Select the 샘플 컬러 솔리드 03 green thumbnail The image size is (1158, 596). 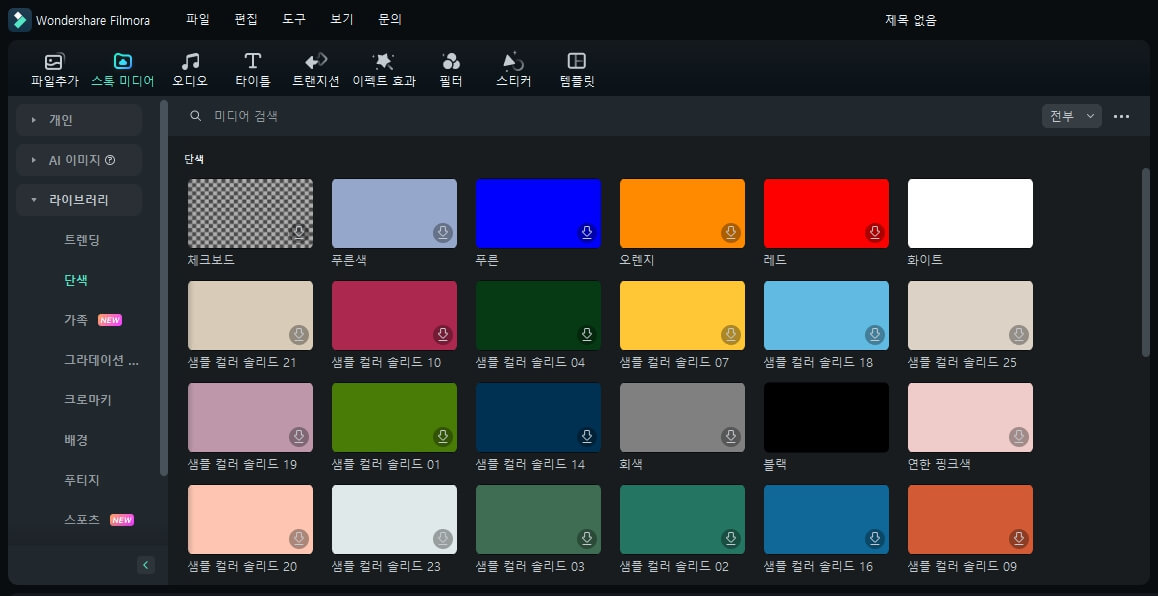click(x=538, y=519)
